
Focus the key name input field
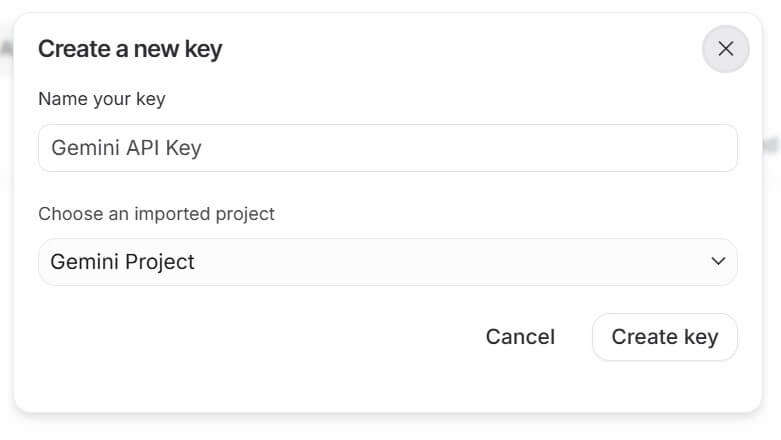[x=387, y=148]
